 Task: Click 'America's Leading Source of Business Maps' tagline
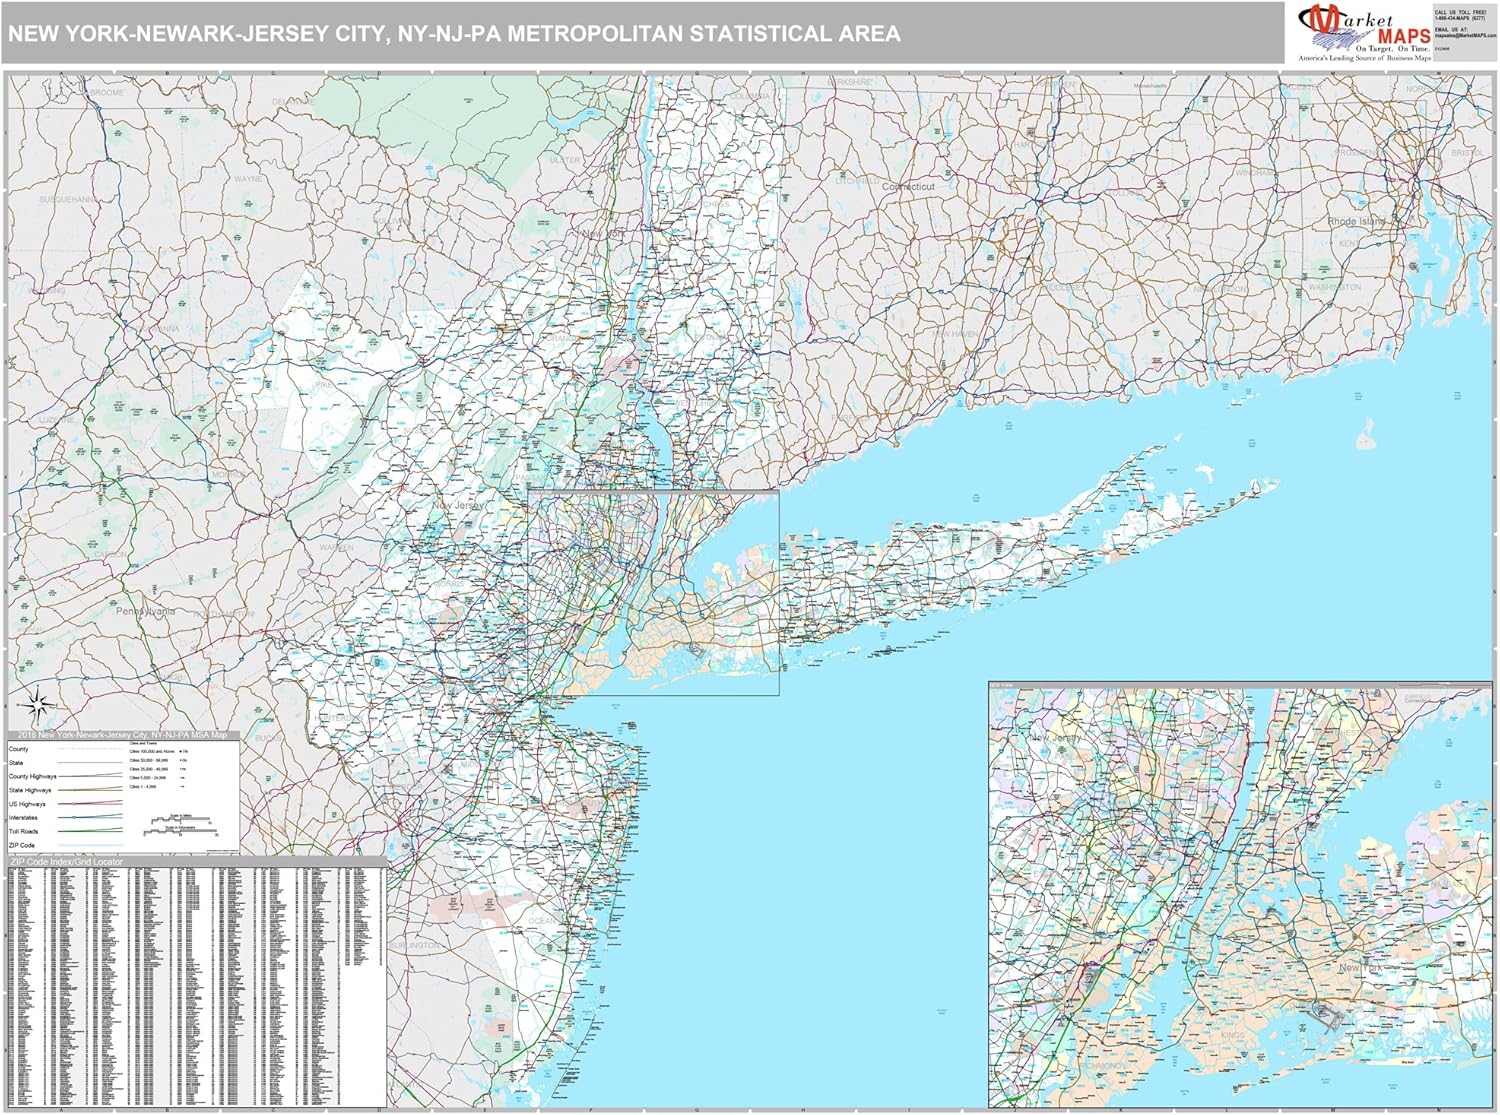point(1364,59)
